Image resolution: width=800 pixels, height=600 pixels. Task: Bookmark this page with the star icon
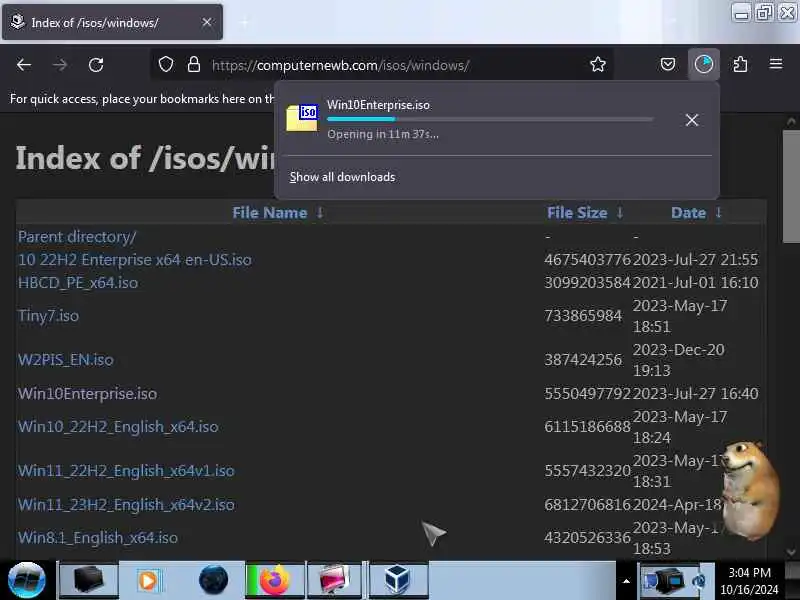tap(597, 64)
